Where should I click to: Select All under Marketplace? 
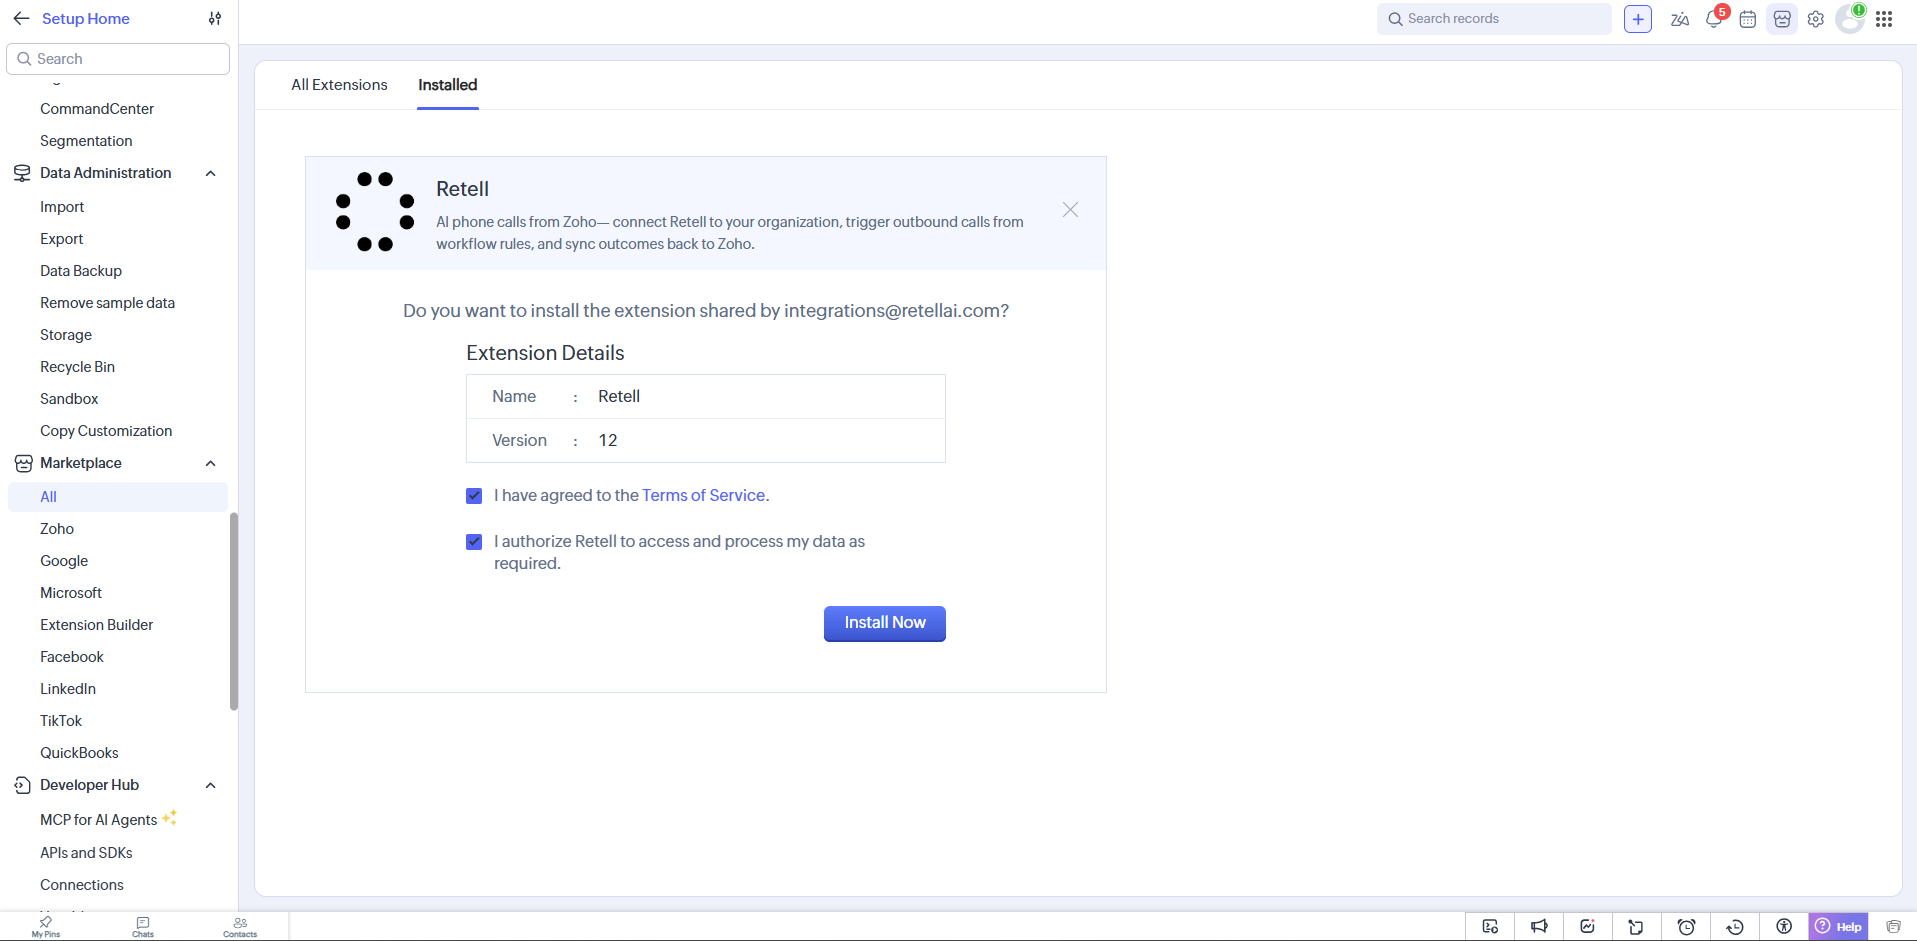[x=118, y=497]
